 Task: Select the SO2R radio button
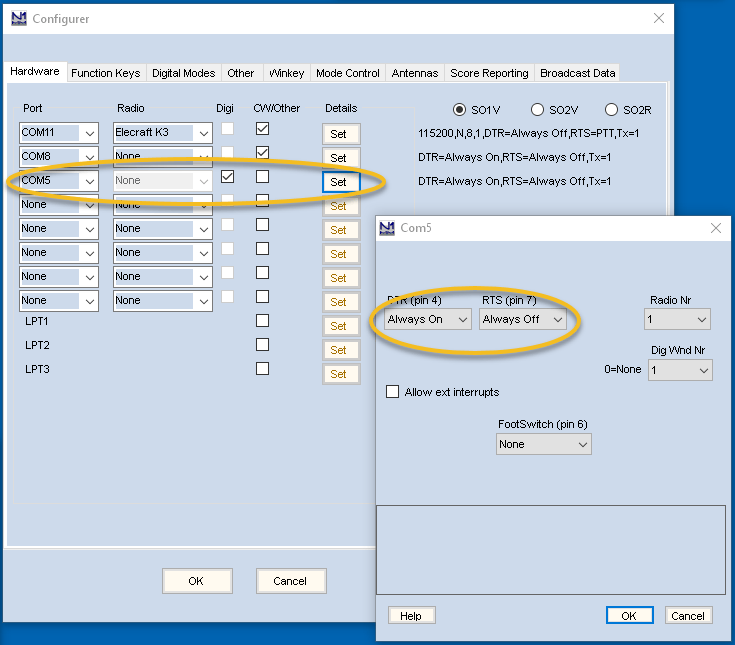[x=611, y=110]
